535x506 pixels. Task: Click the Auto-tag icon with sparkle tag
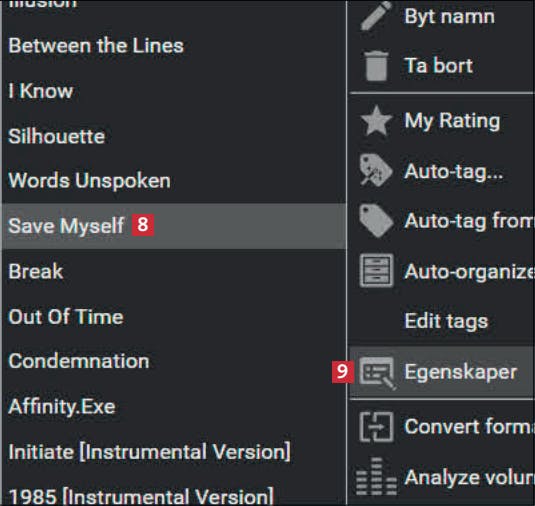pyautogui.click(x=376, y=170)
